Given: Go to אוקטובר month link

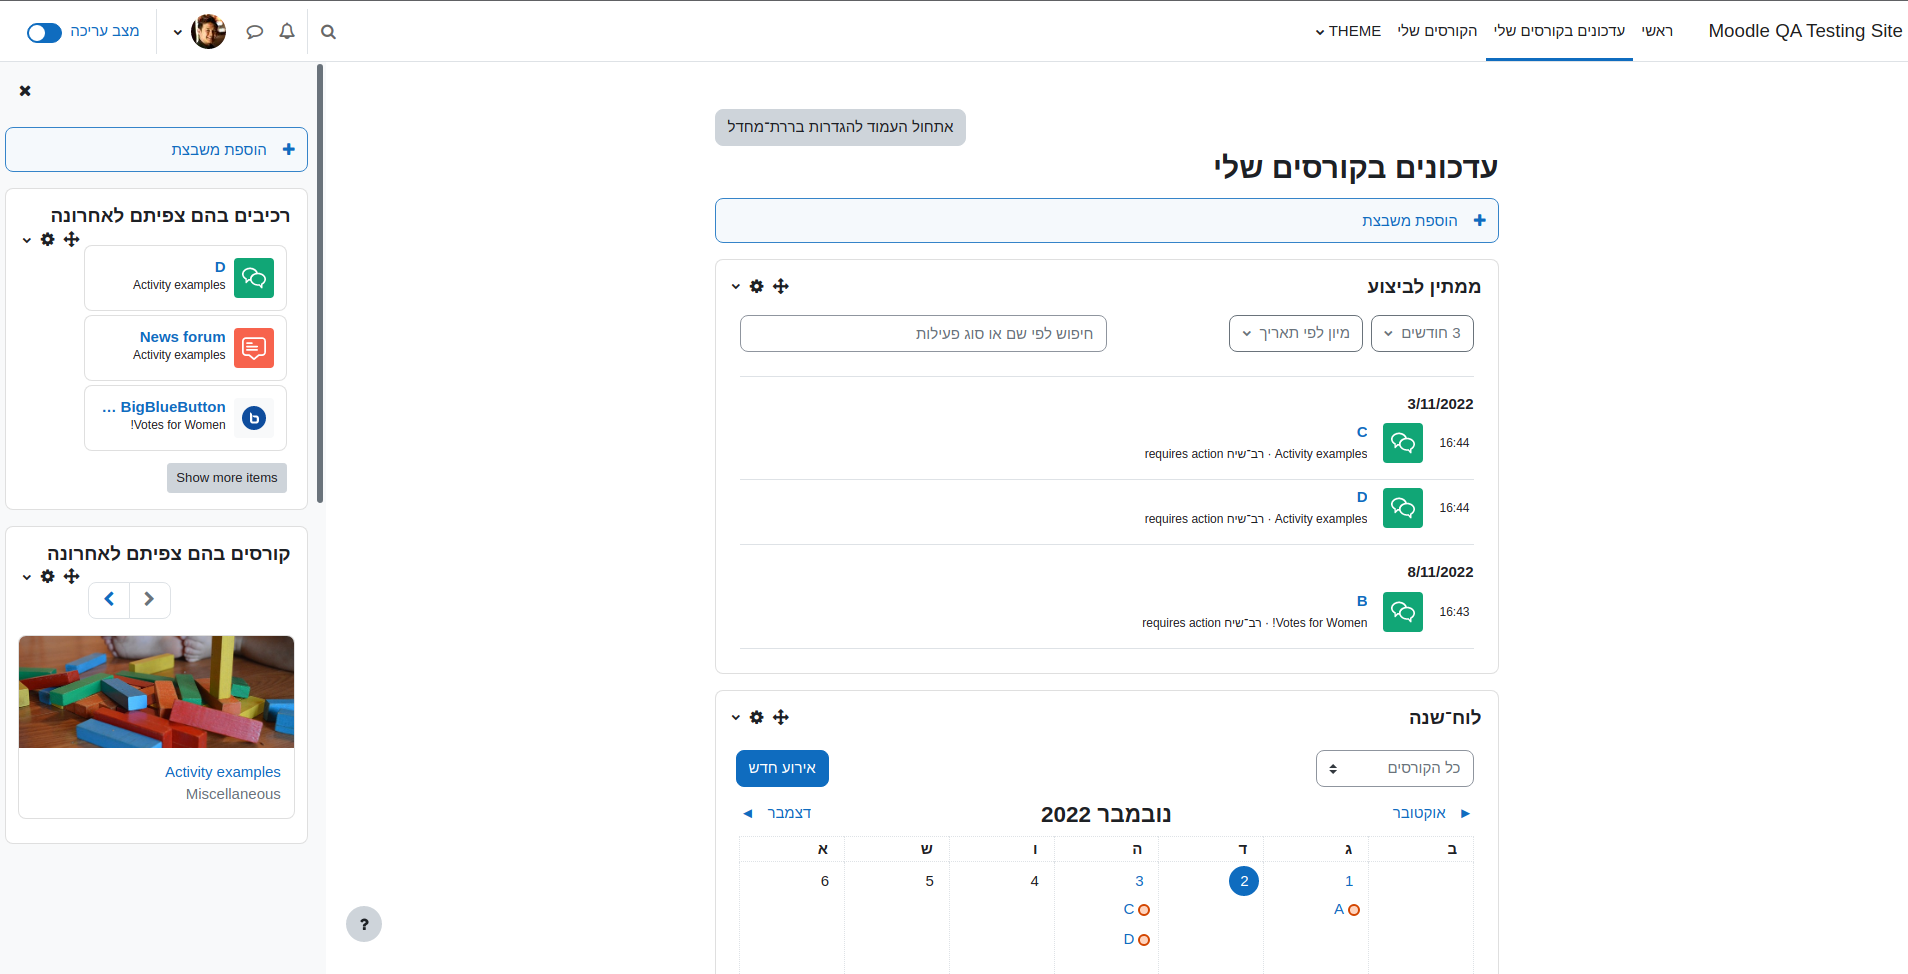Looking at the screenshot, I should 1432,813.
